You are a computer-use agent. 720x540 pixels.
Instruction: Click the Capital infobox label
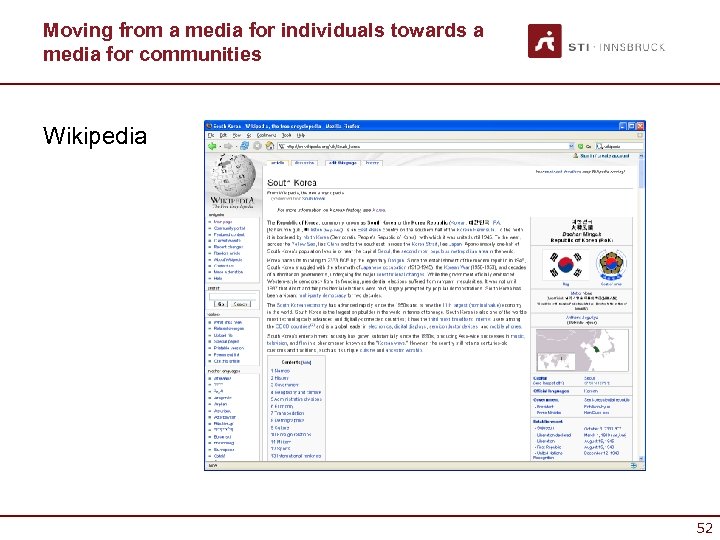(540, 378)
